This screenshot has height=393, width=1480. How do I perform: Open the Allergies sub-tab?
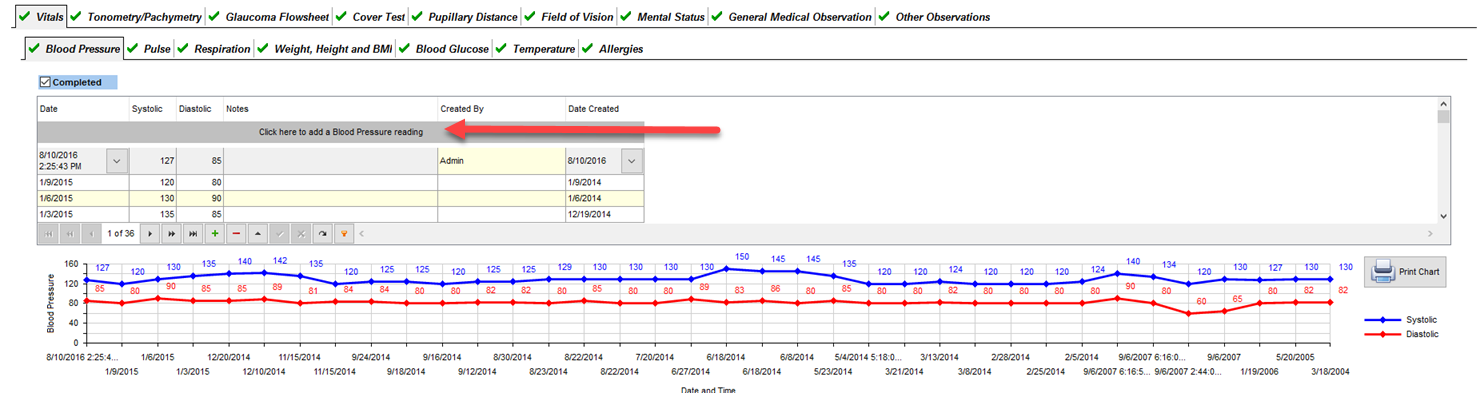(612, 48)
